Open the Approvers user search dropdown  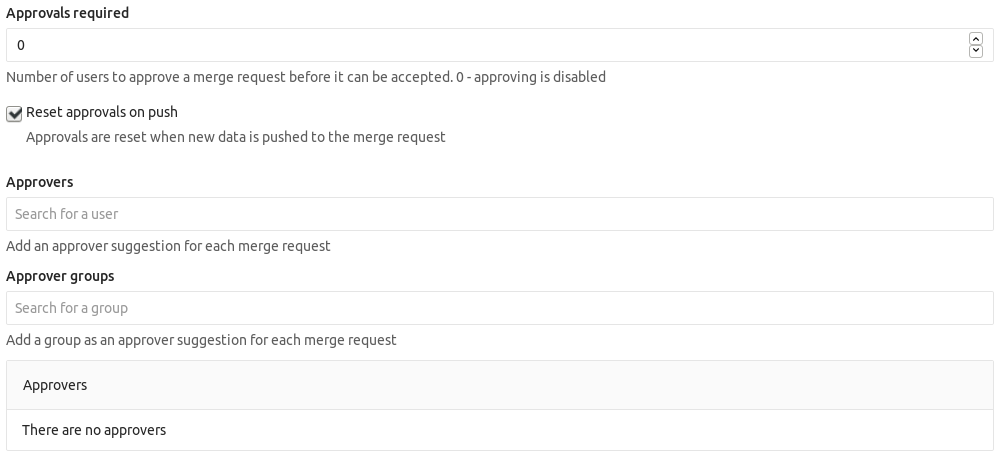[x=499, y=214]
